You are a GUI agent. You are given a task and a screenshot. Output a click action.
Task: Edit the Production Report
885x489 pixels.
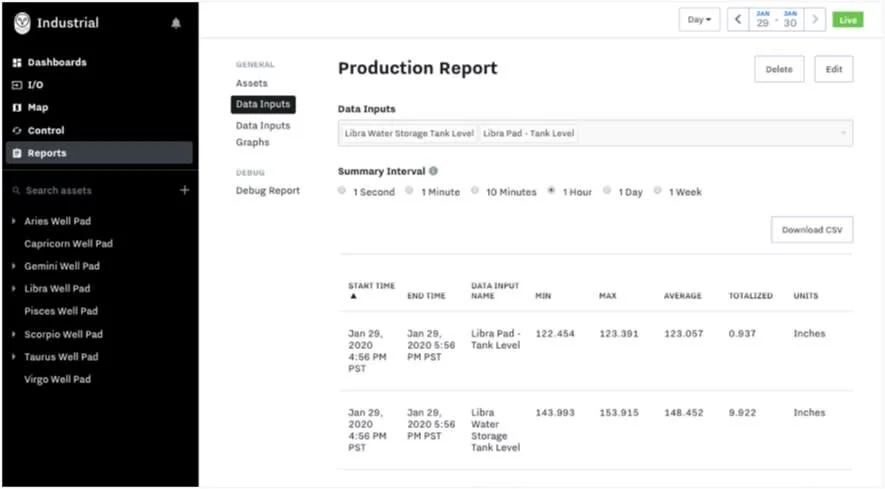pos(834,69)
